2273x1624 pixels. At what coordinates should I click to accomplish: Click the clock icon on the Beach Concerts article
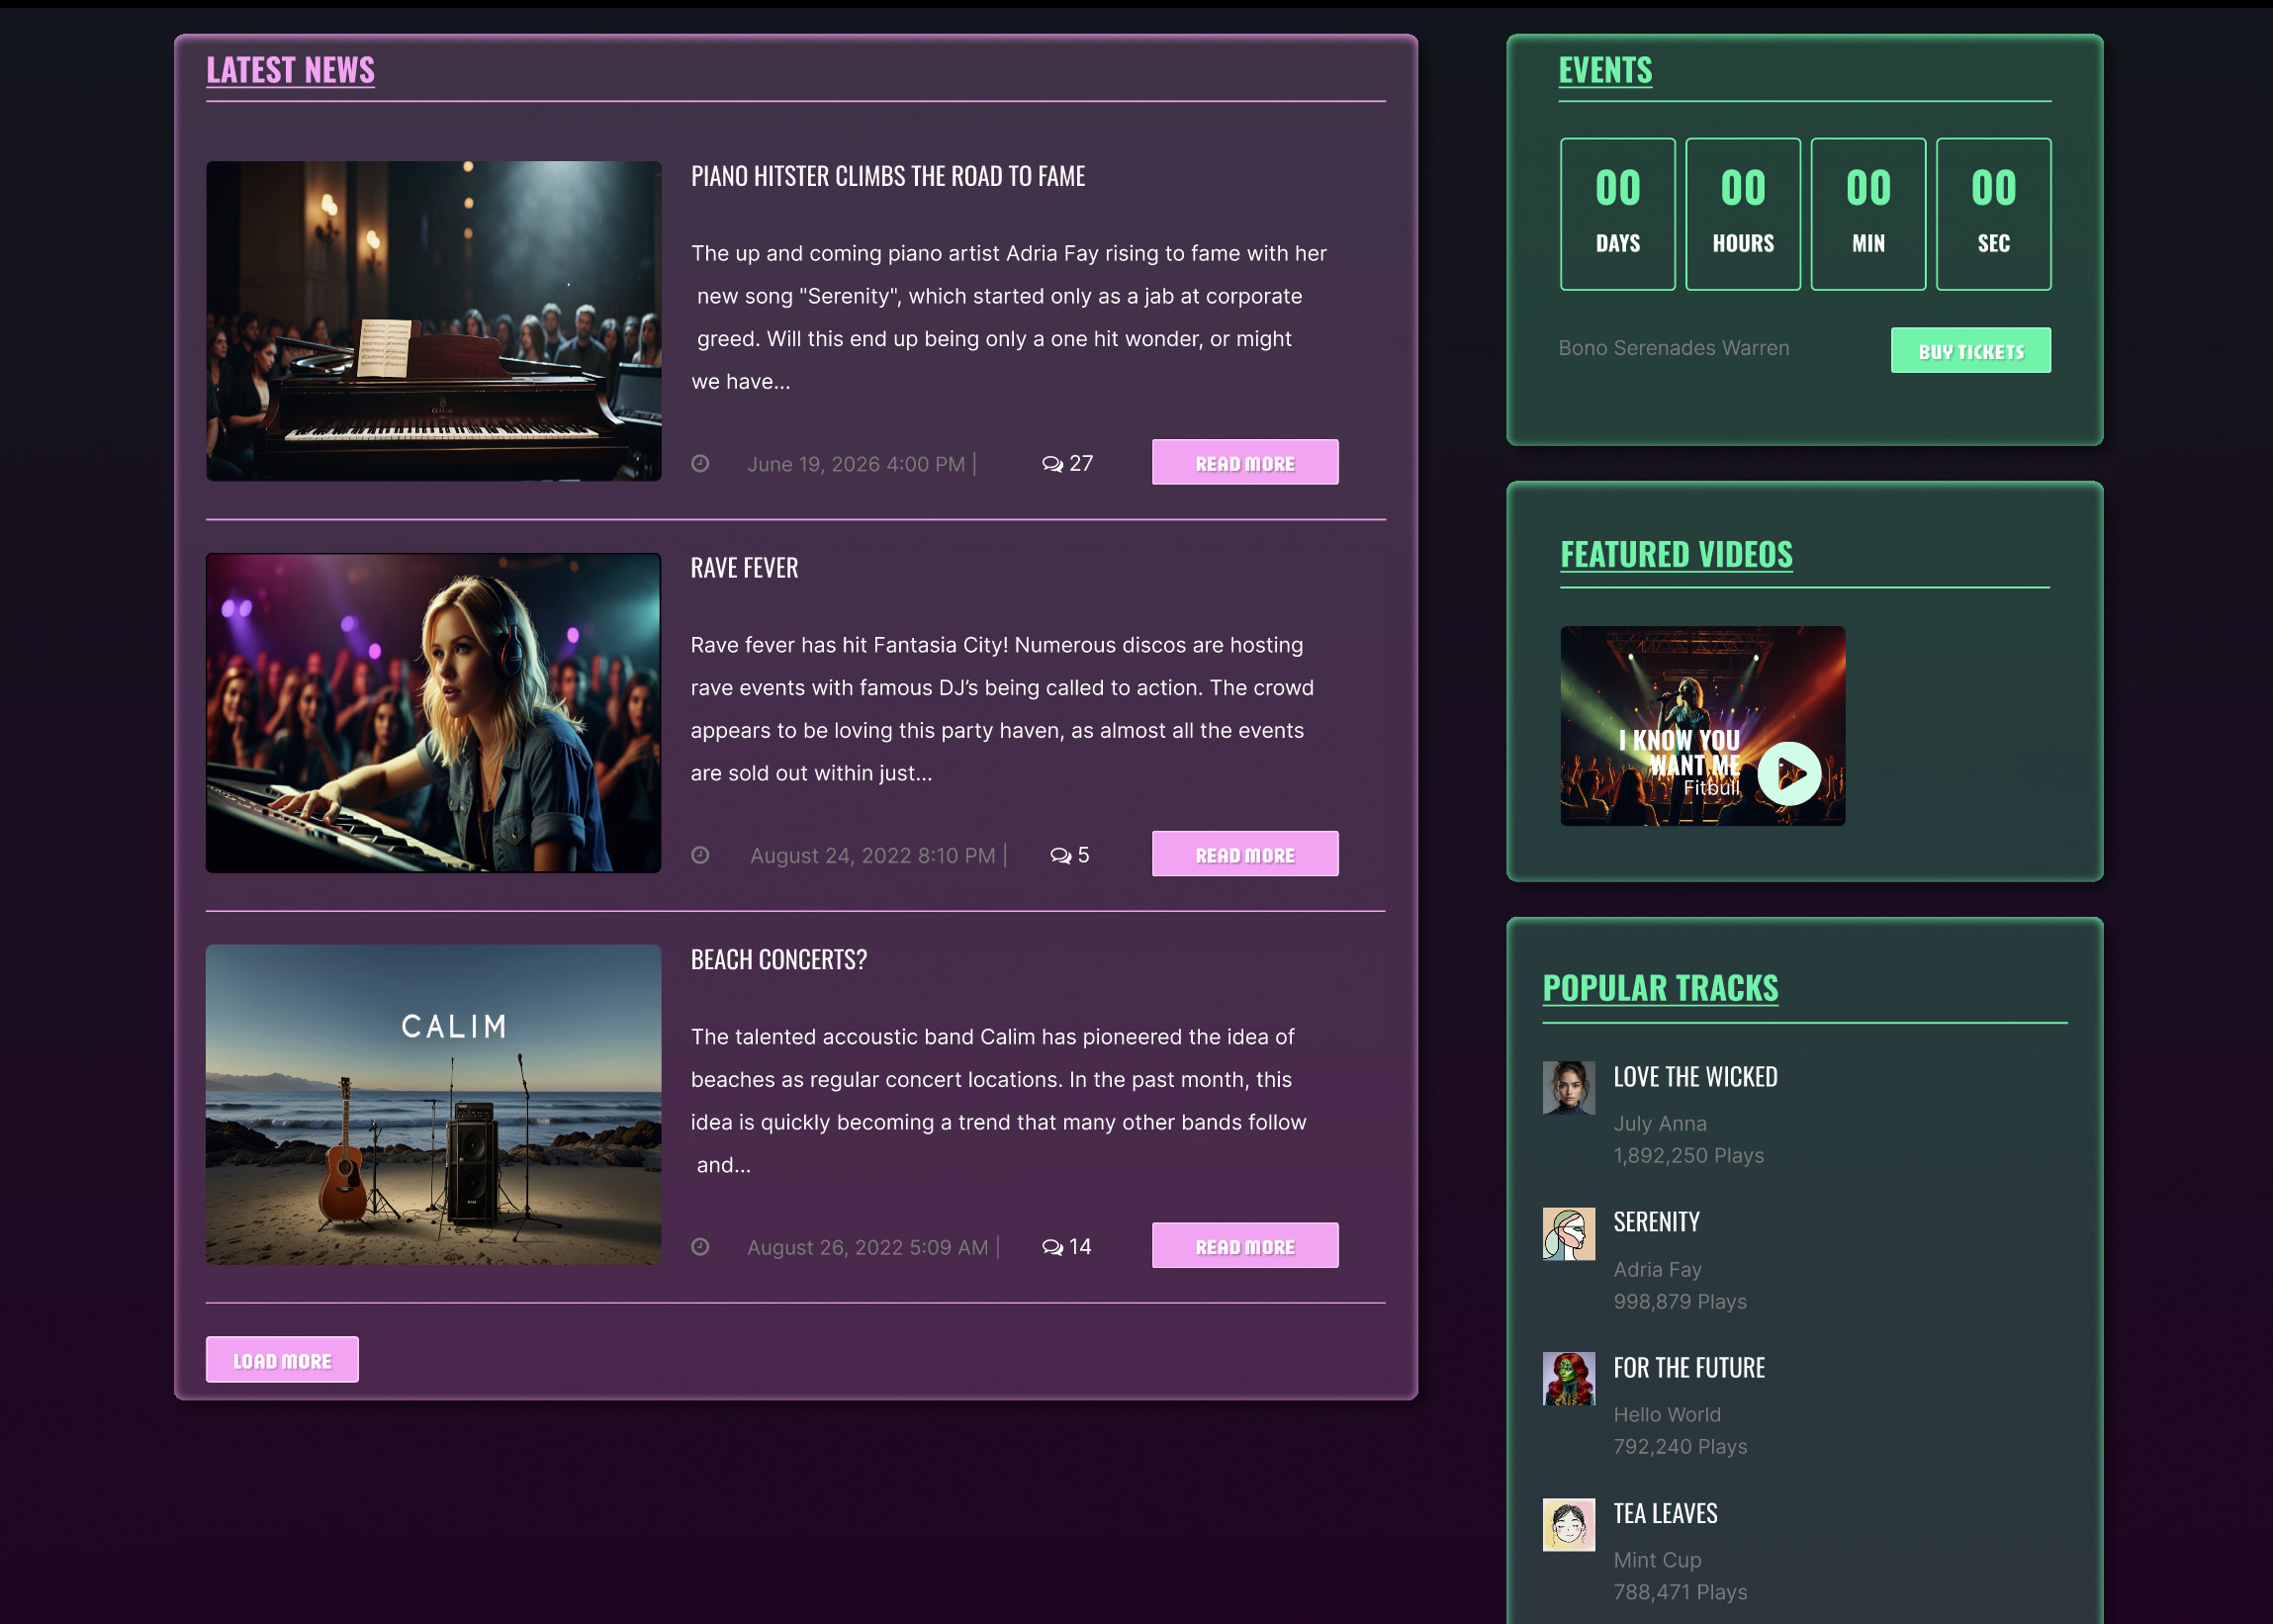pyautogui.click(x=701, y=1247)
